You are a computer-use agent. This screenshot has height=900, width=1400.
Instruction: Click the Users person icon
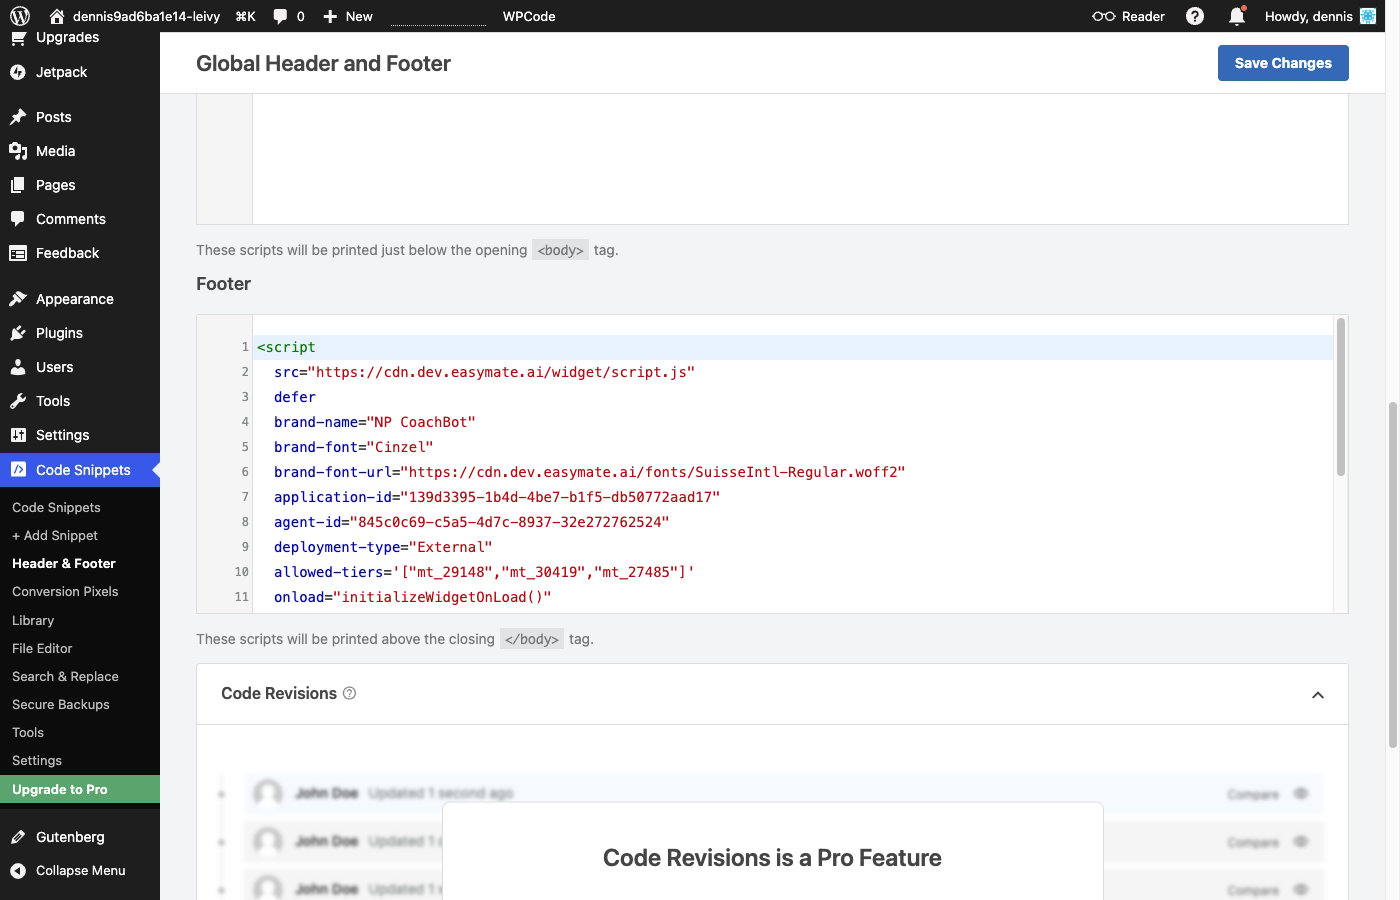click(18, 367)
